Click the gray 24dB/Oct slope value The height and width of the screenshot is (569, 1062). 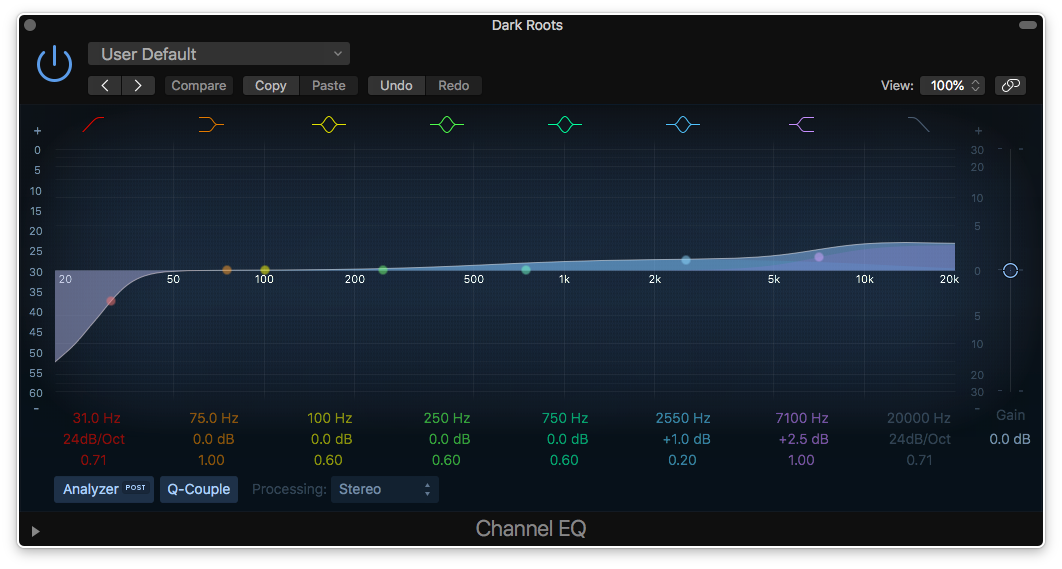[x=920, y=439]
